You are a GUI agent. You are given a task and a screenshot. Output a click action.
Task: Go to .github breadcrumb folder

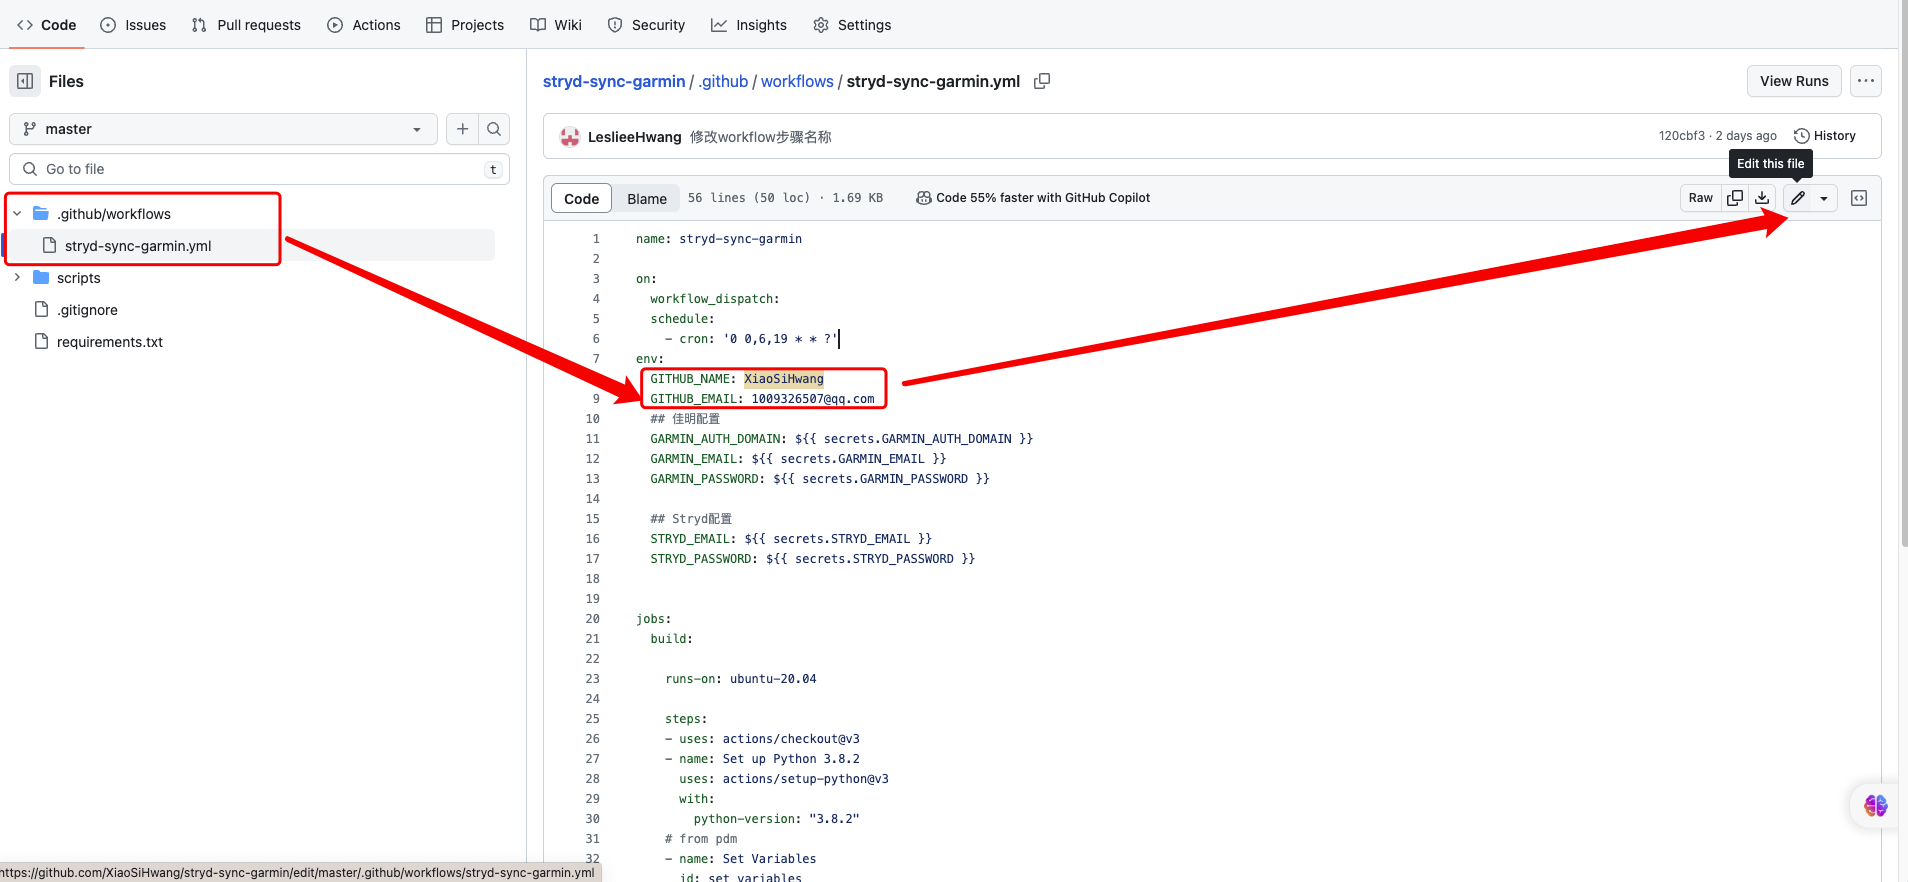tap(723, 81)
